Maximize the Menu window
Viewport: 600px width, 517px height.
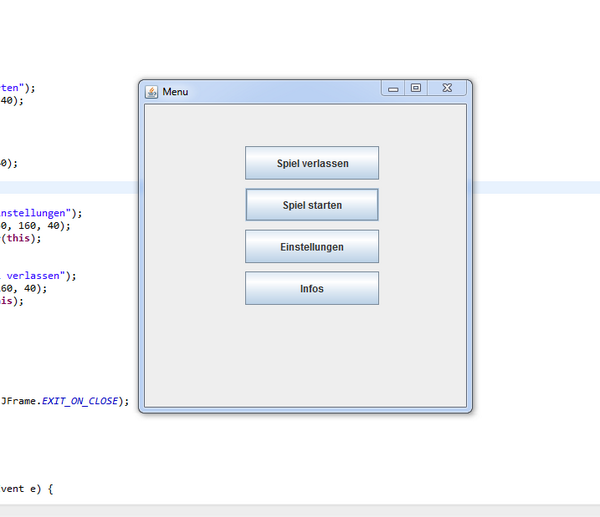coord(416,88)
